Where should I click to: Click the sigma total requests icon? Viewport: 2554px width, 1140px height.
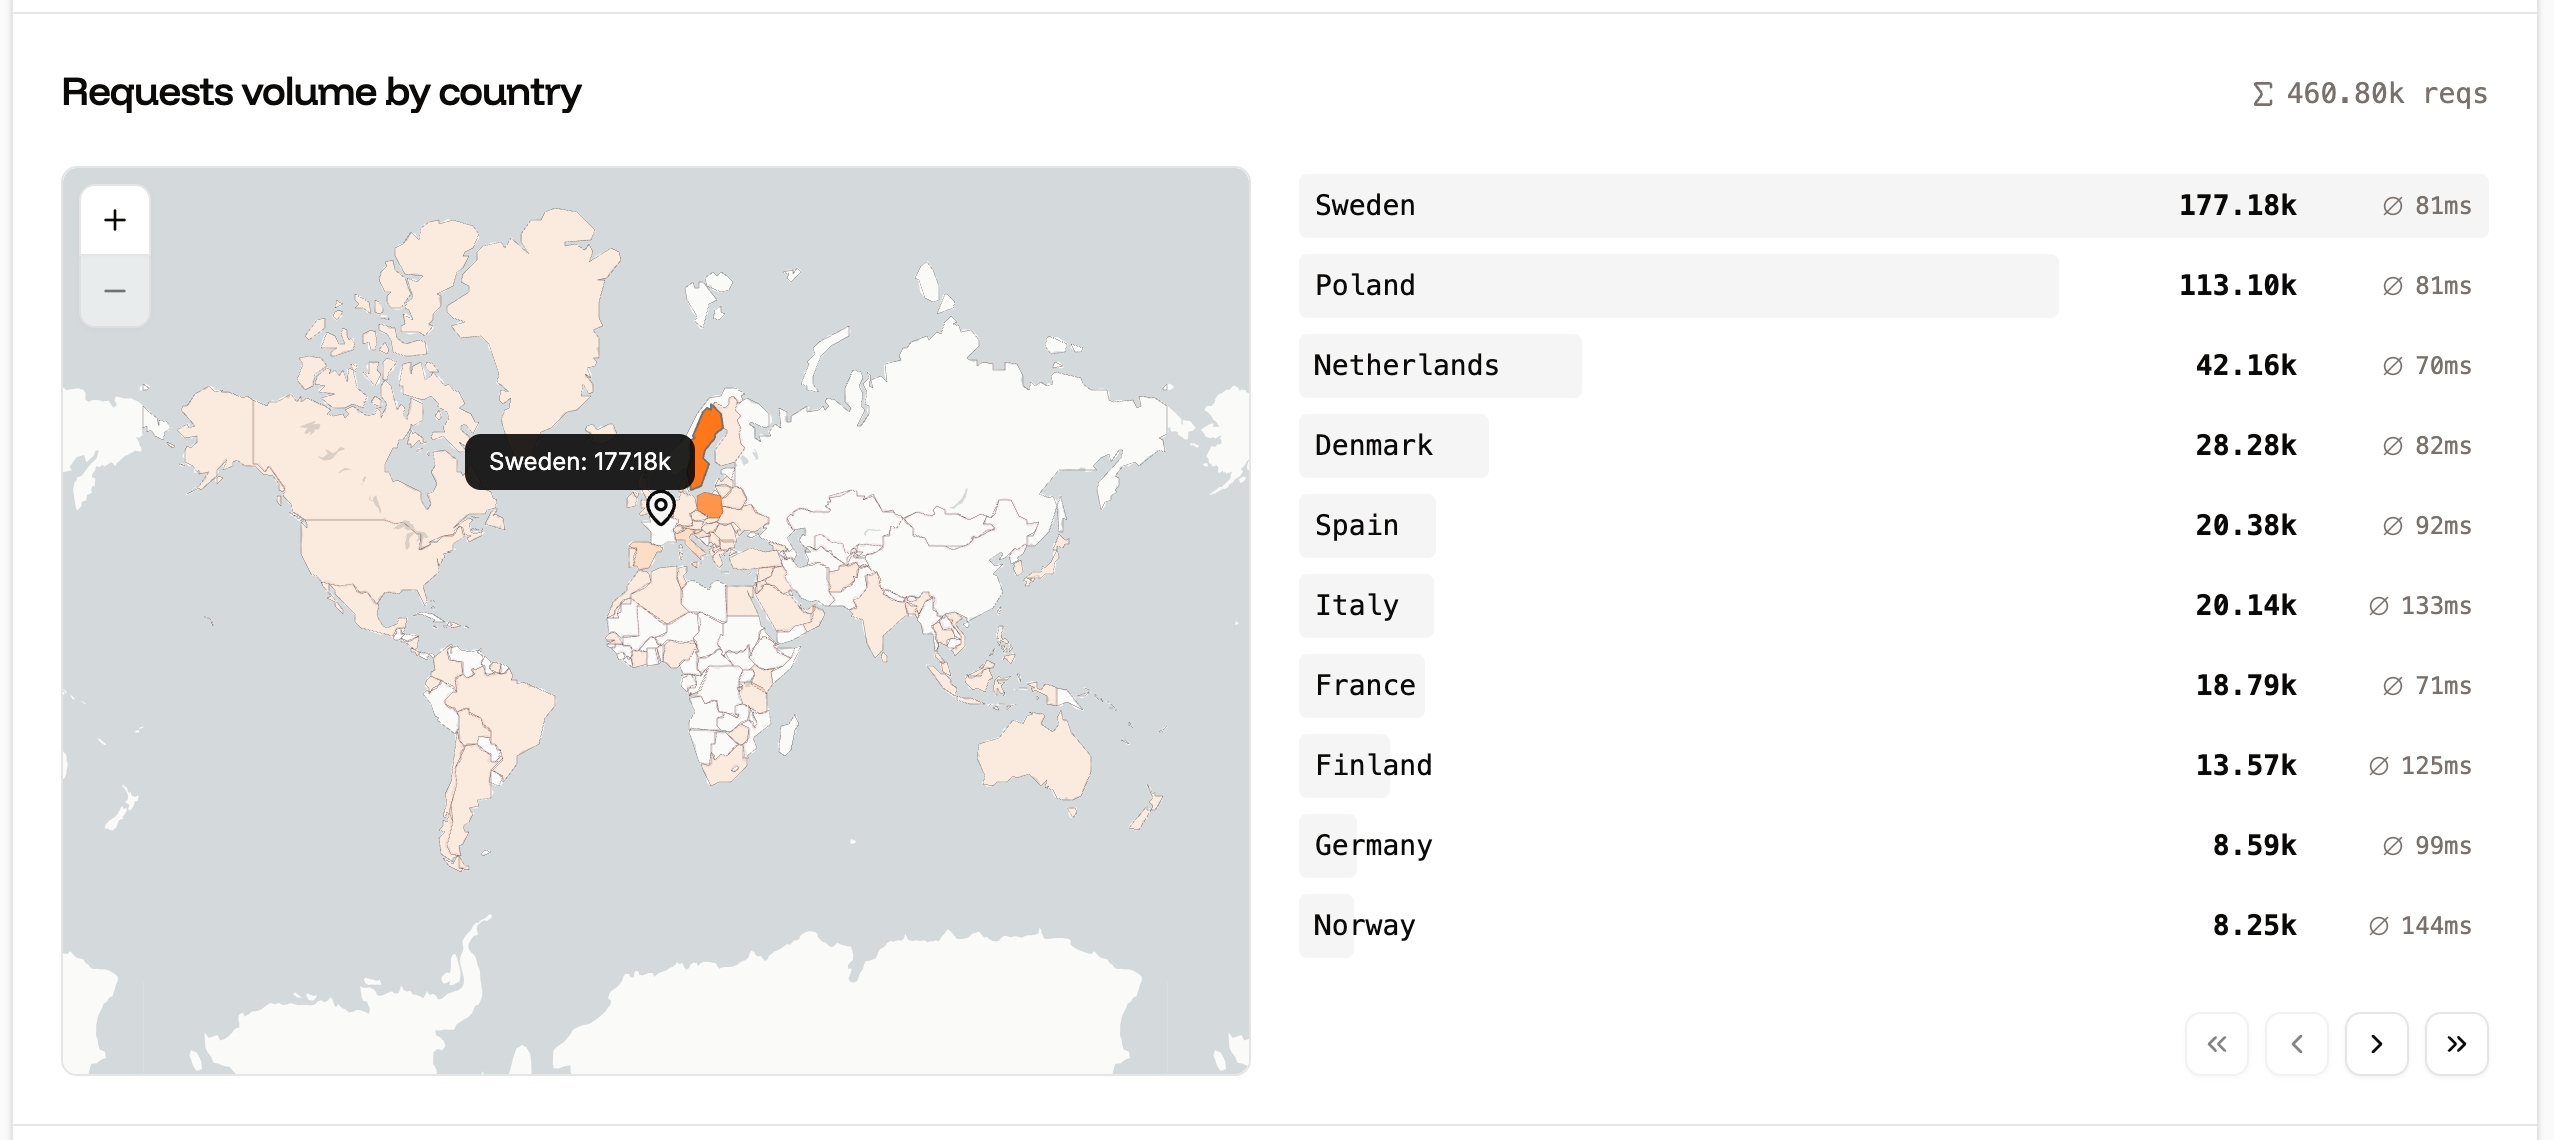click(2264, 93)
